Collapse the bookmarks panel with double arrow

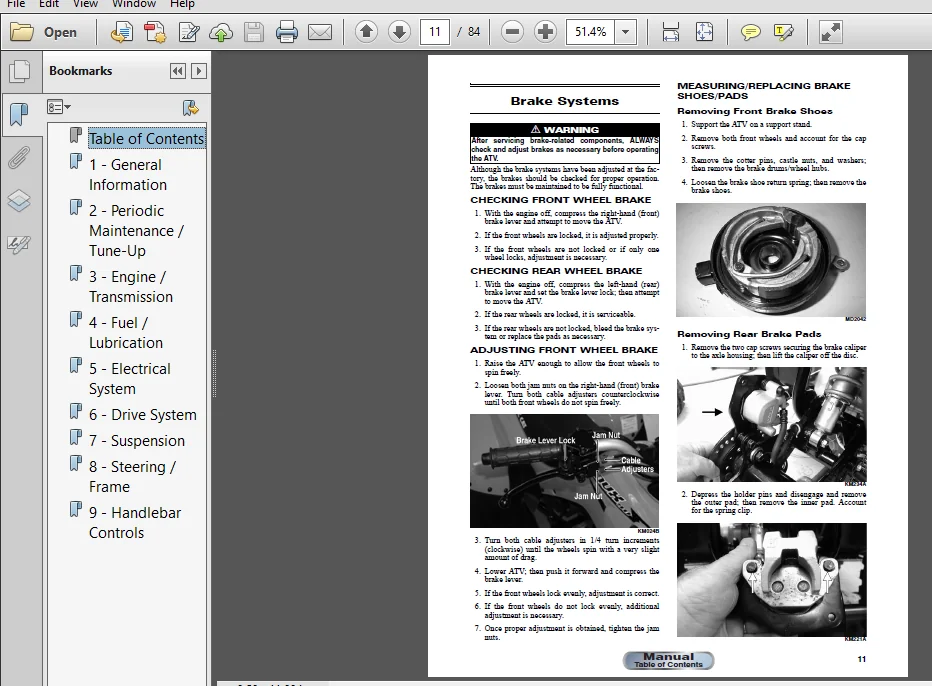tap(177, 71)
